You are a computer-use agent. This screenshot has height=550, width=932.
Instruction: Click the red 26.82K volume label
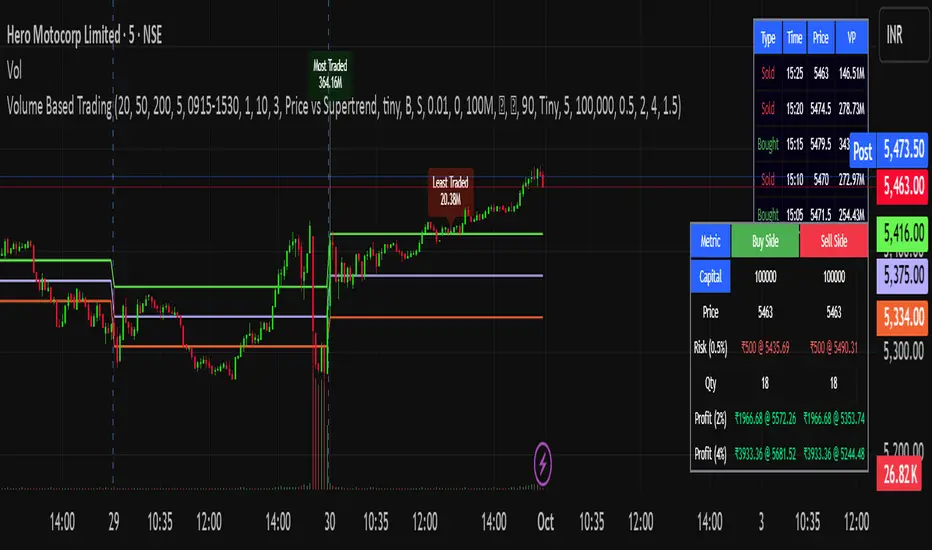point(900,474)
